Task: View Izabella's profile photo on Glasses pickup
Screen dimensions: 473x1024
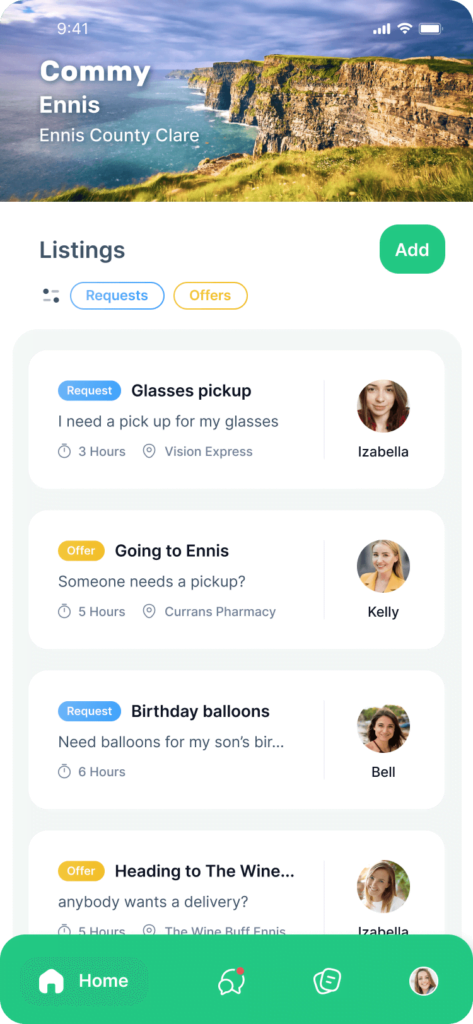Action: click(383, 406)
